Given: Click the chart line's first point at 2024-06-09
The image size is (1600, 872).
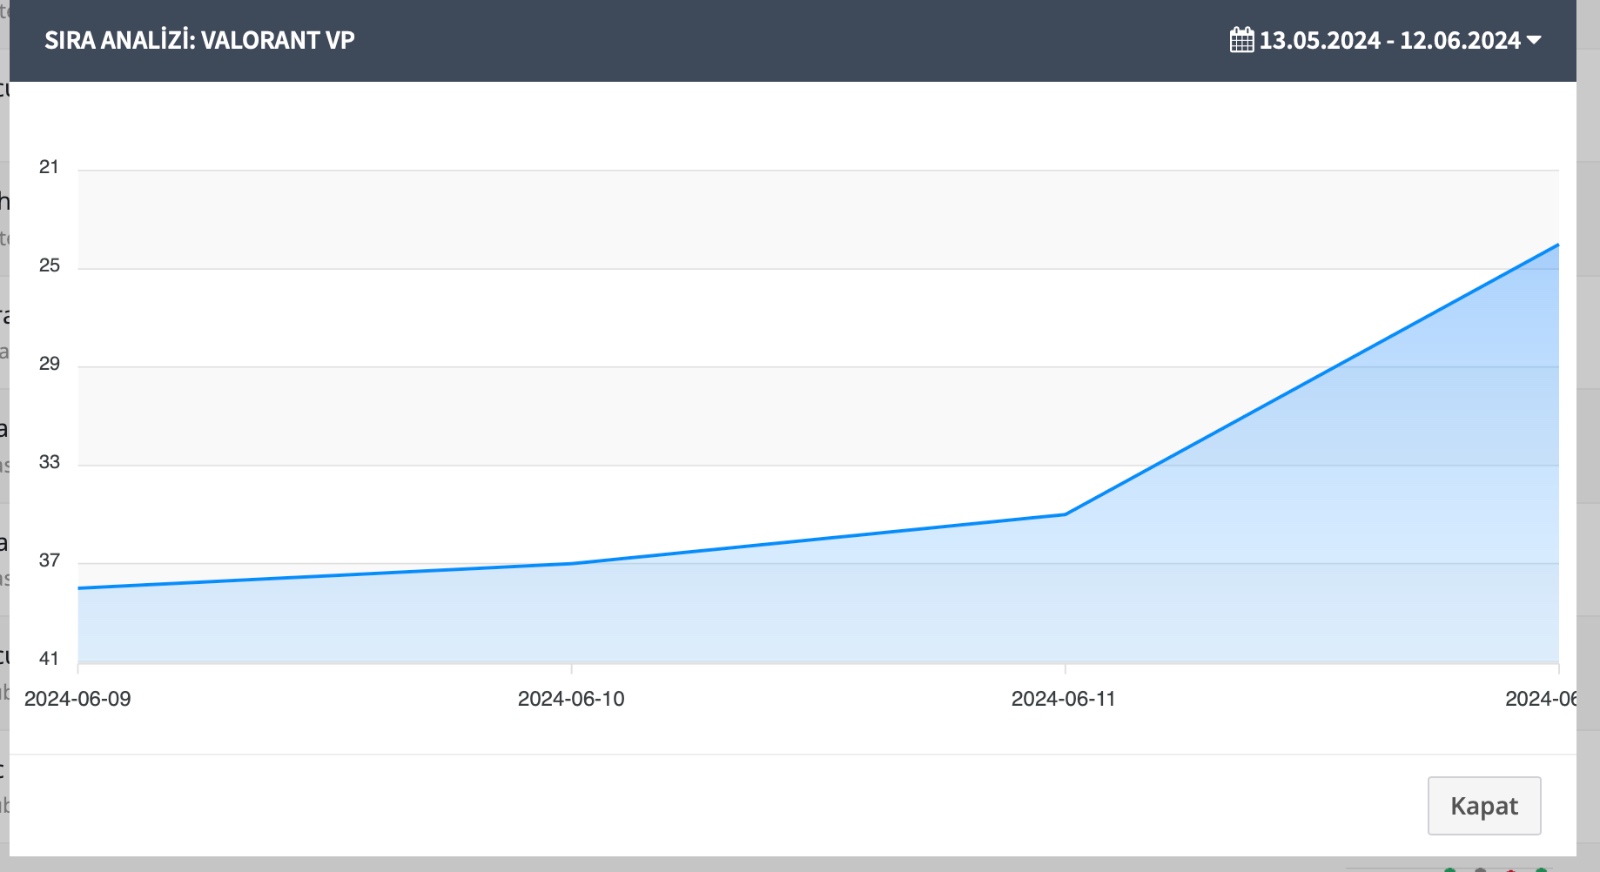Looking at the screenshot, I should tap(79, 588).
